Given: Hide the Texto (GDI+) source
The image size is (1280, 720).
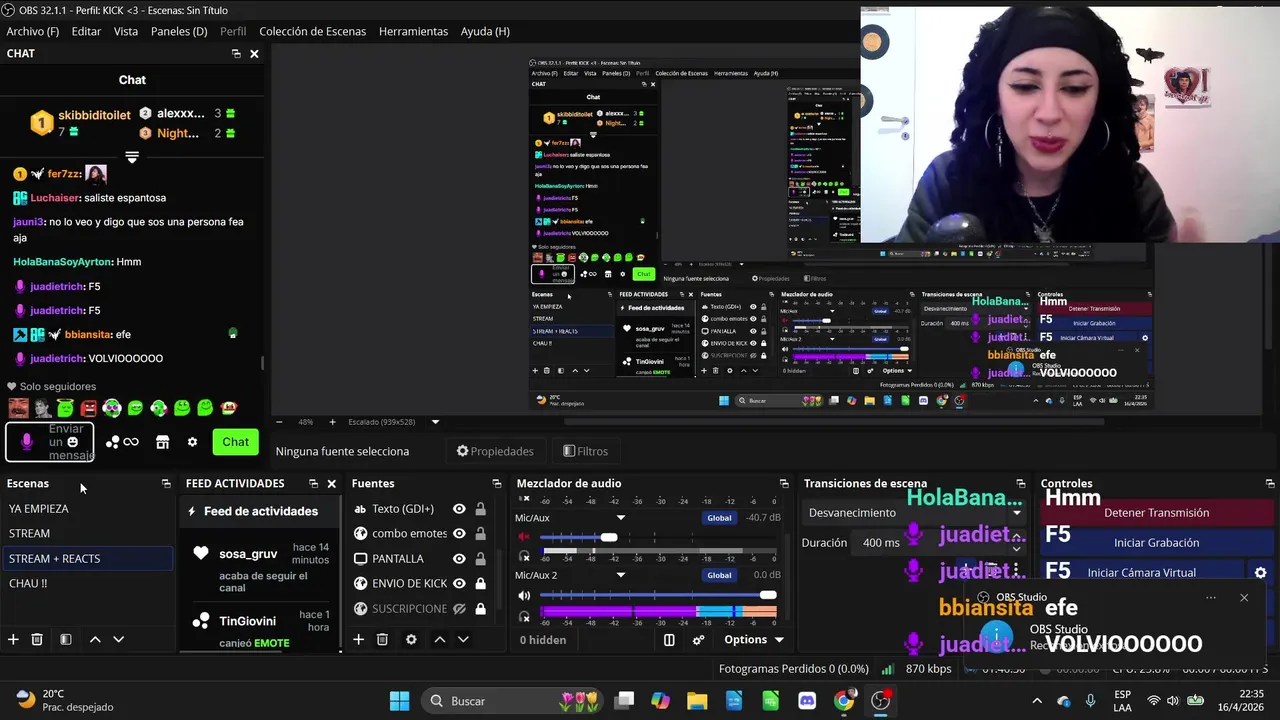Looking at the screenshot, I should (459, 509).
